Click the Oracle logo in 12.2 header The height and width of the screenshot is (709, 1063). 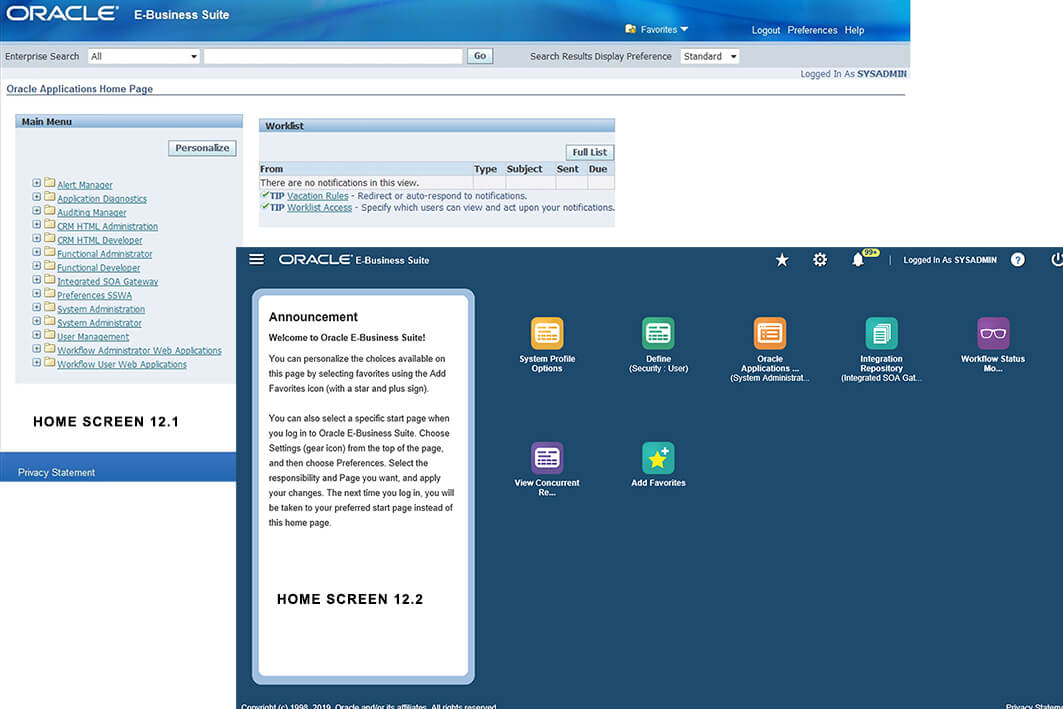tap(315, 260)
